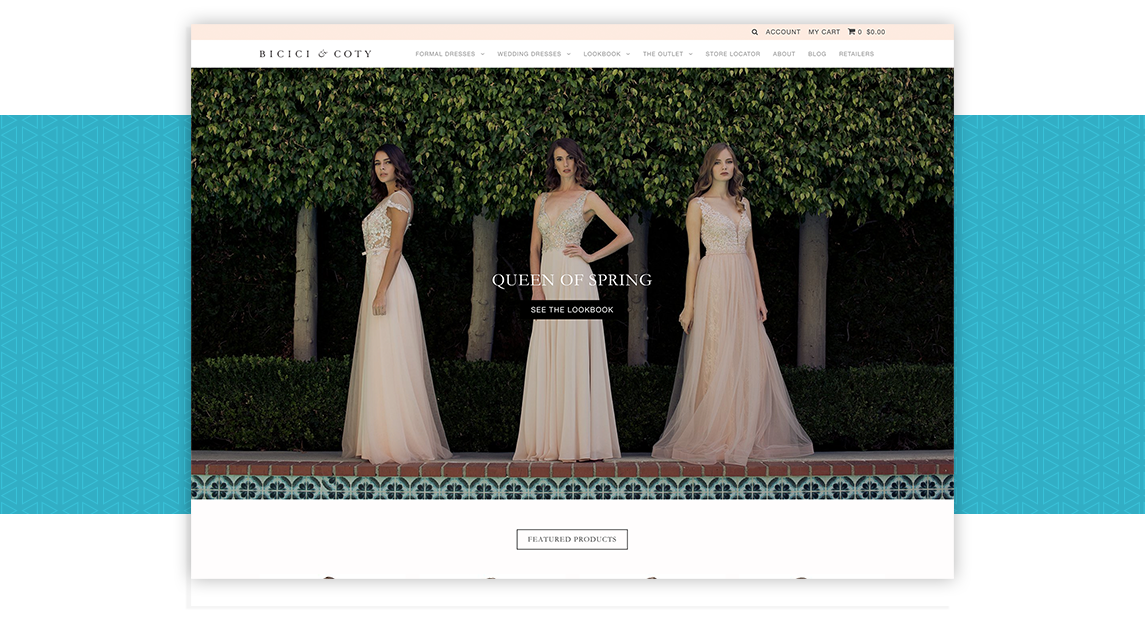Visit the Blog page
Viewport: 1145px width, 630px height.
[817, 54]
